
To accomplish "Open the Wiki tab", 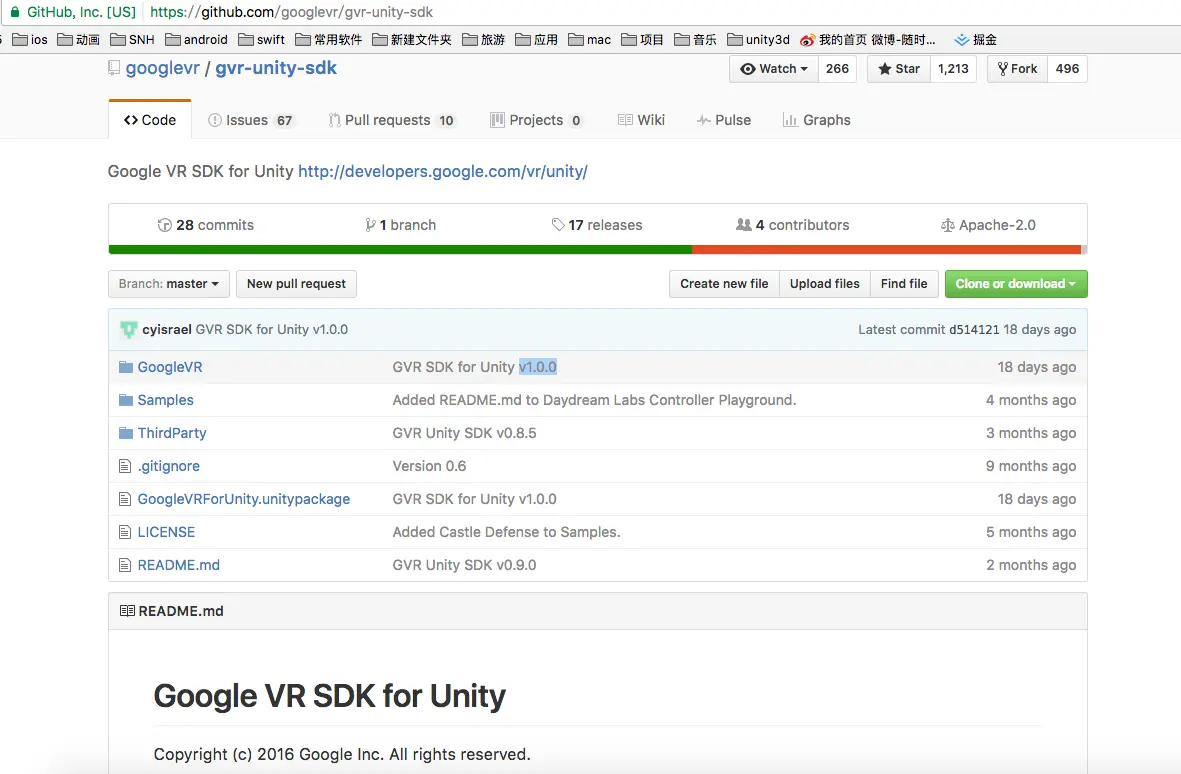I will coord(641,120).
